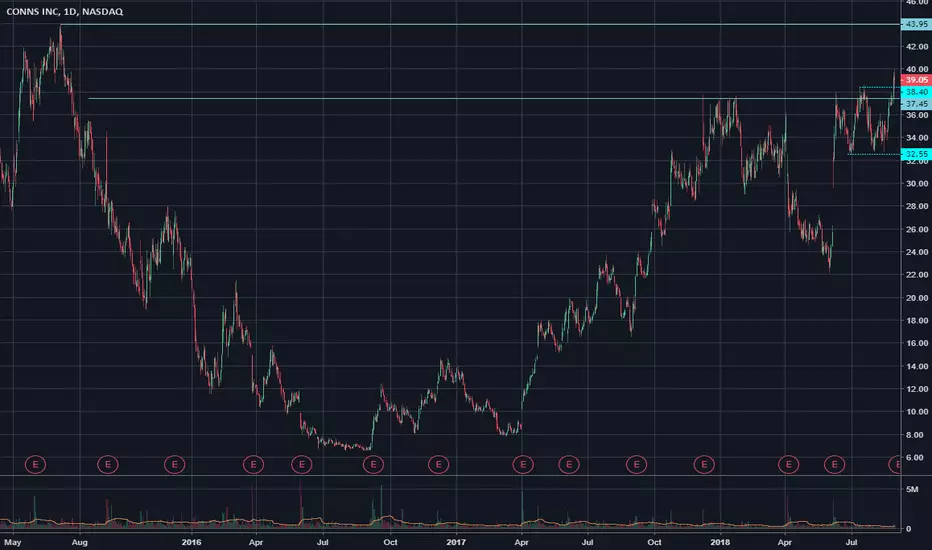Click the 5M volume axis label
932x550 pixels.
click(912, 489)
